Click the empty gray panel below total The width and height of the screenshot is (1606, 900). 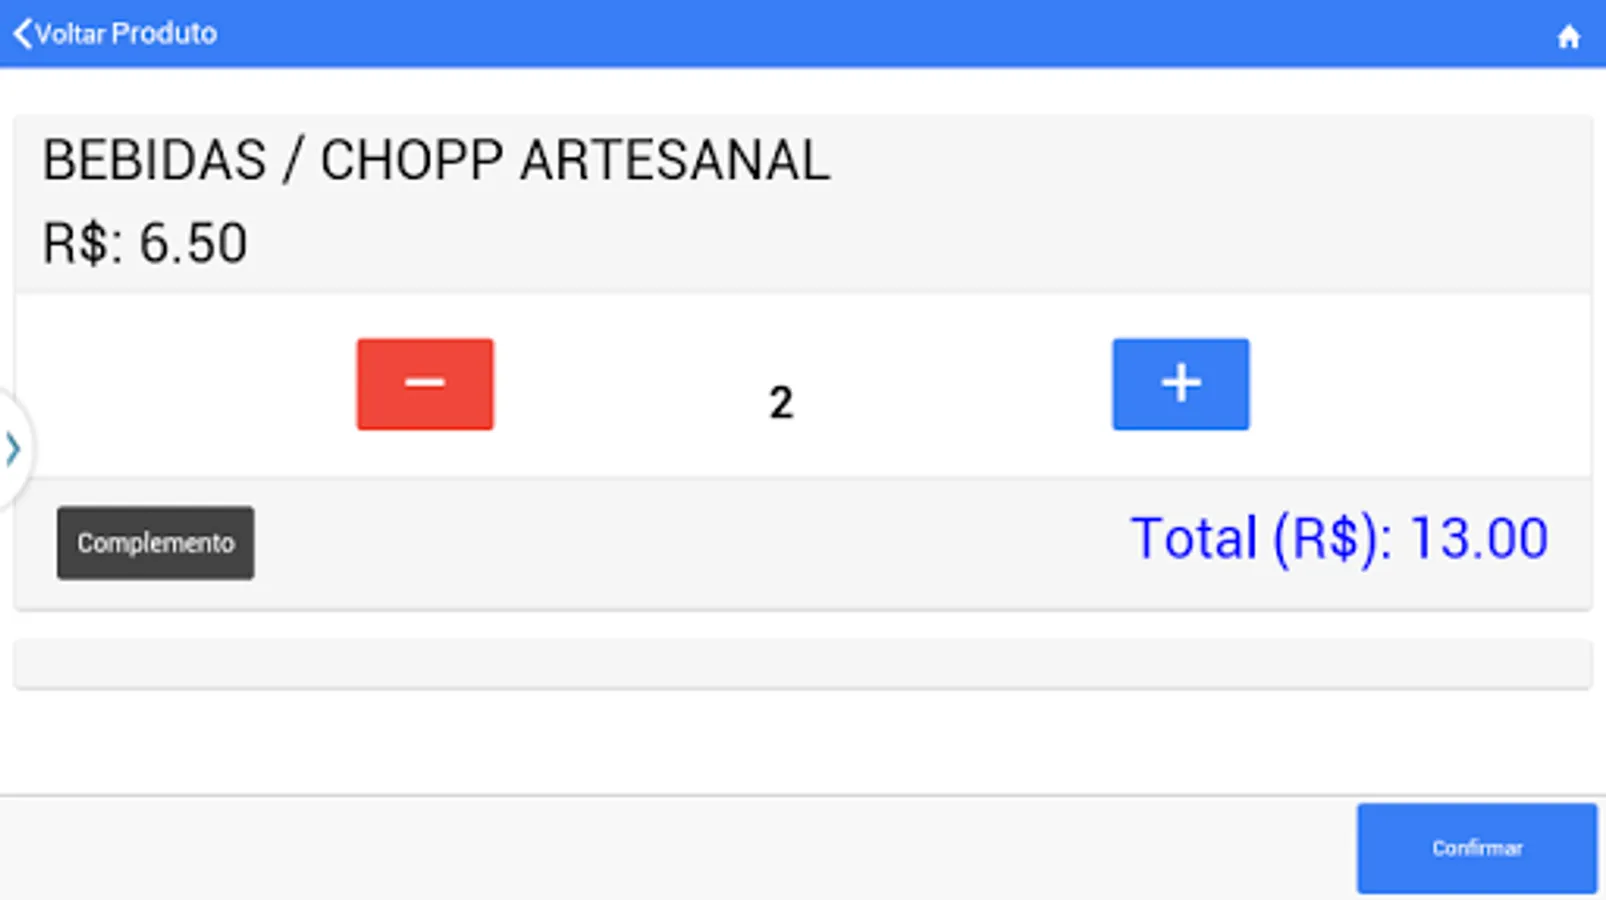click(x=803, y=664)
